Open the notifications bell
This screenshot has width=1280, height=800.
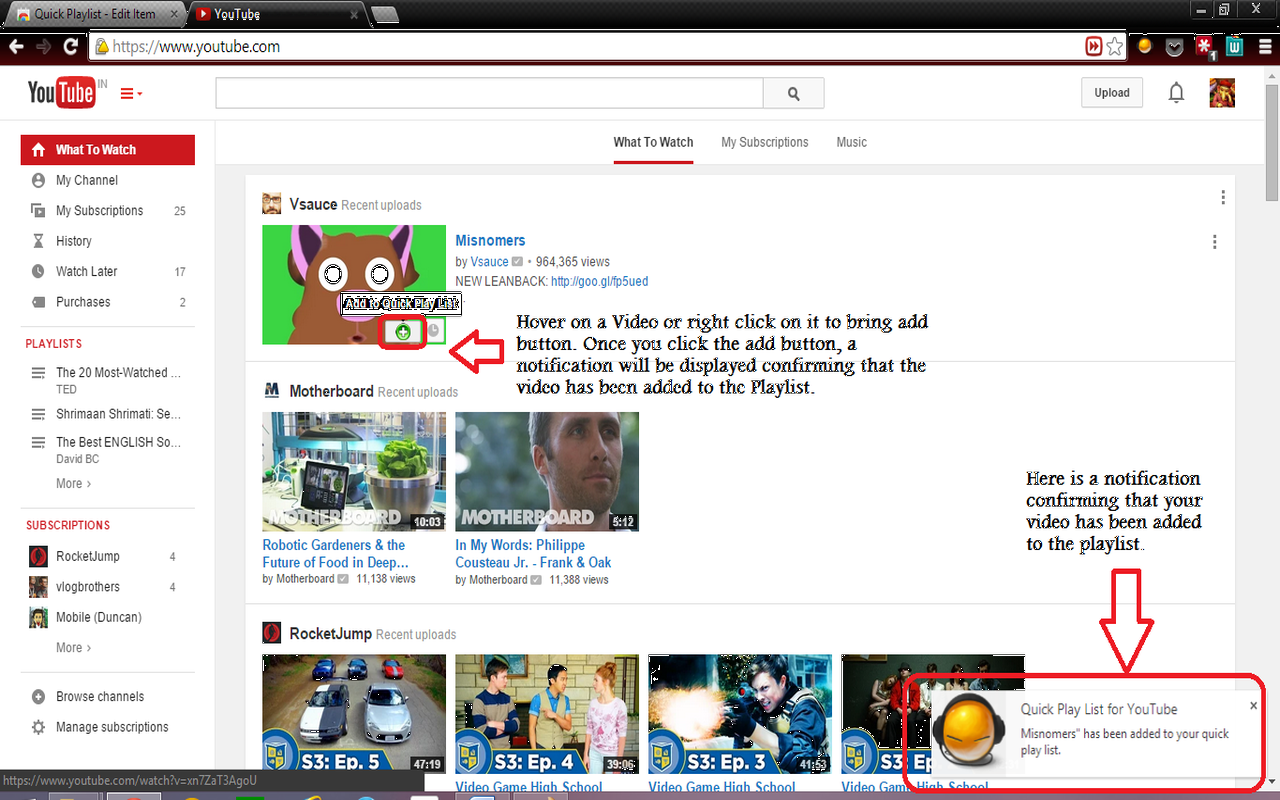pyautogui.click(x=1177, y=93)
